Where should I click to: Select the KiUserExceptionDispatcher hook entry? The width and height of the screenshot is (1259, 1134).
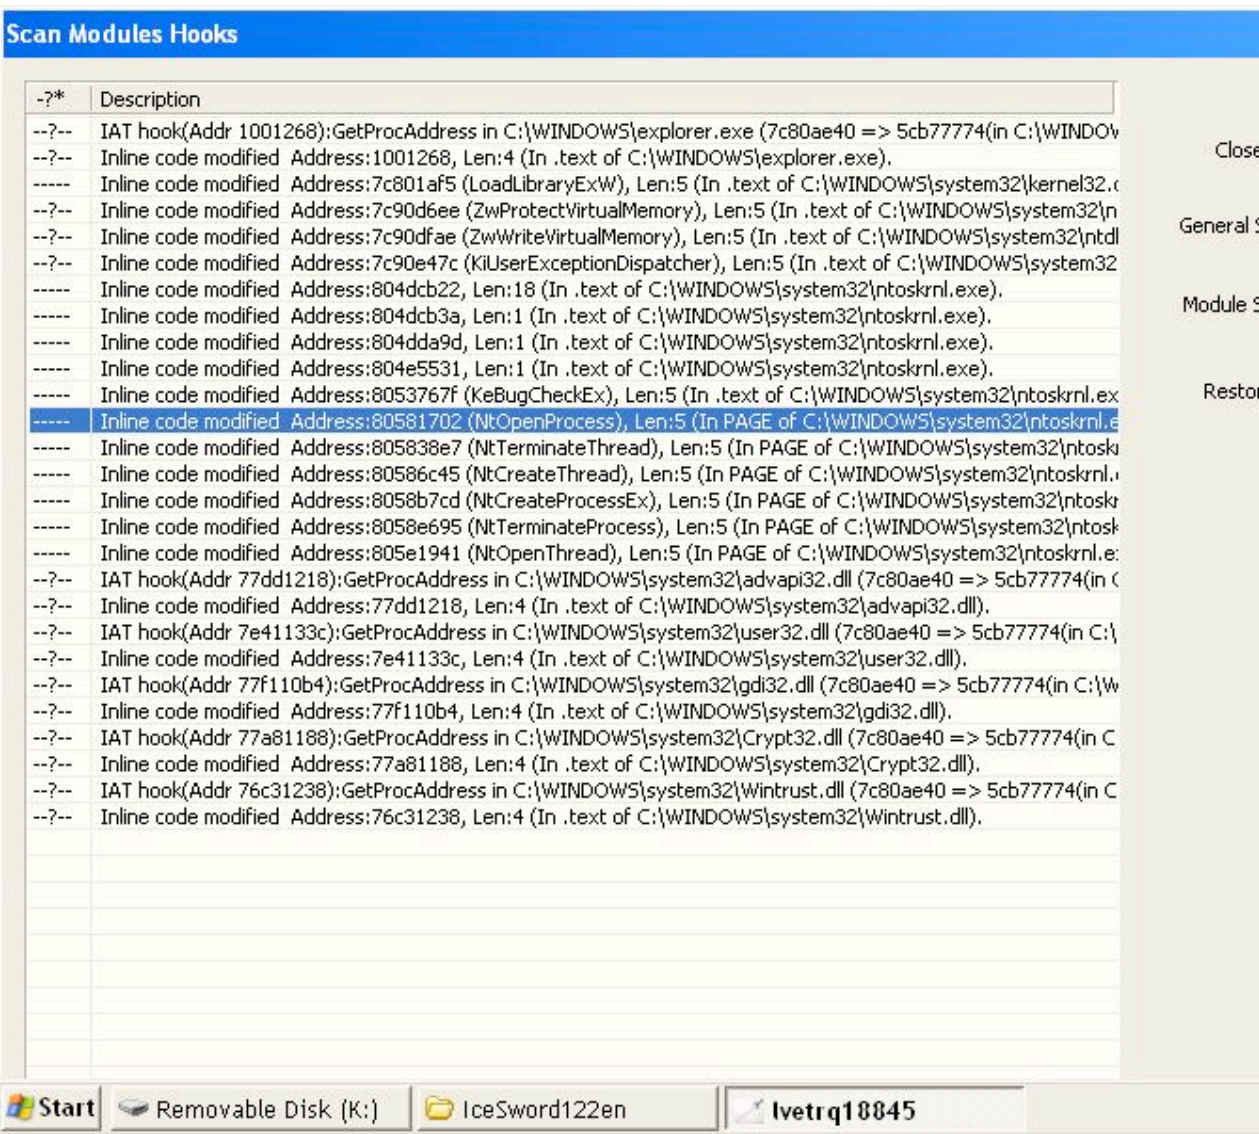click(x=600, y=263)
